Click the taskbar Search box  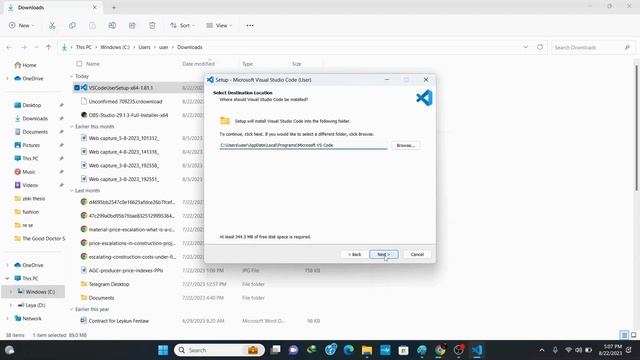point(219,350)
